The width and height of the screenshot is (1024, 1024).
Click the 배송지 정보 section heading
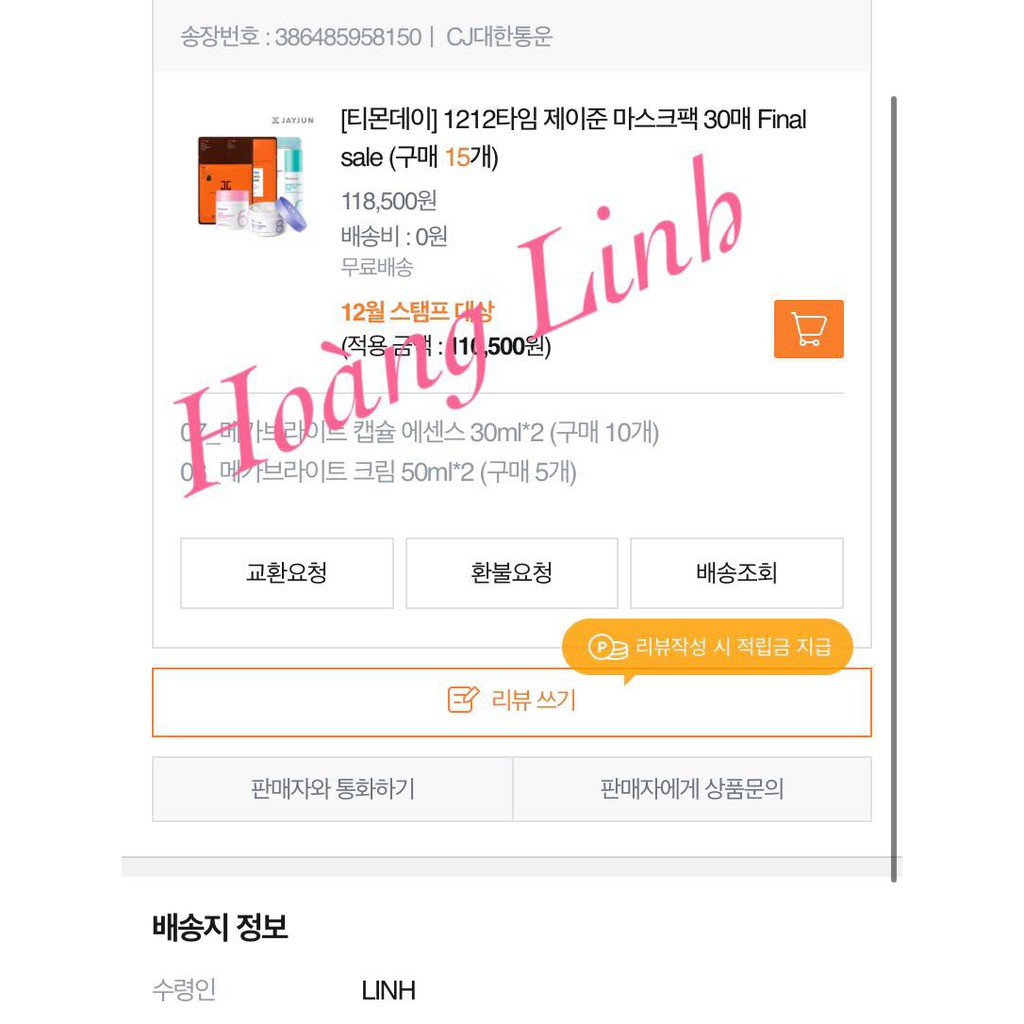pos(220,926)
